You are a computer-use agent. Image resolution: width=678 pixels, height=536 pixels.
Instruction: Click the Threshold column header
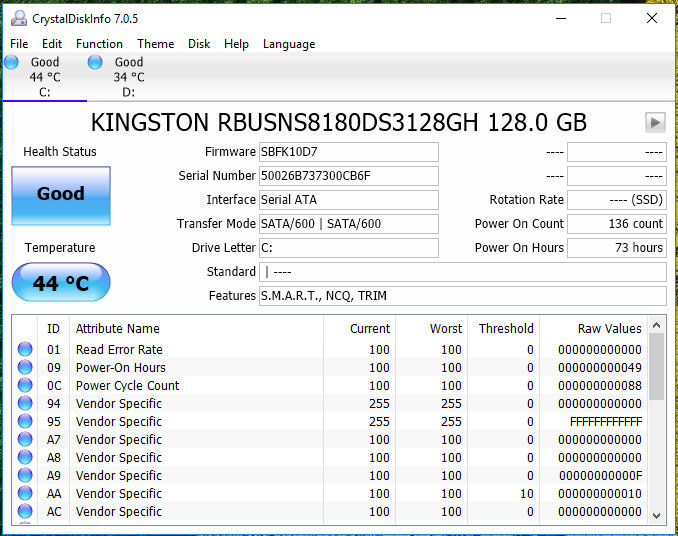coord(506,329)
